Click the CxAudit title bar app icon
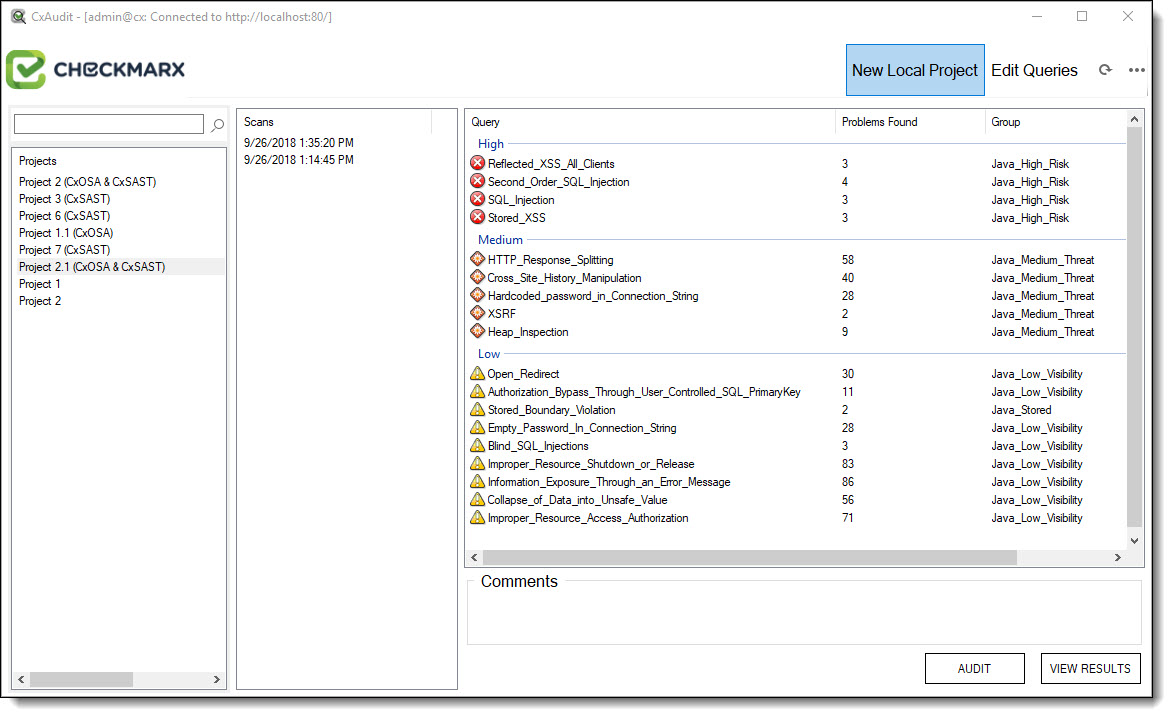The image size is (1173, 718). [18, 16]
